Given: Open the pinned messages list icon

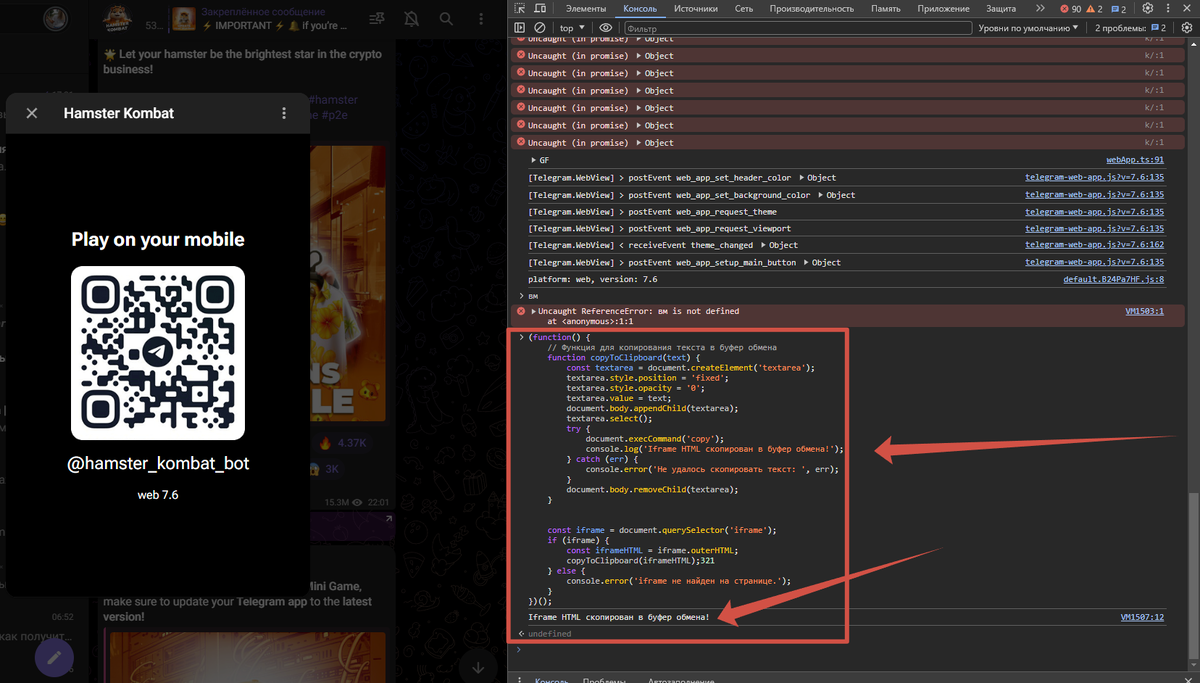Looking at the screenshot, I should (x=377, y=19).
